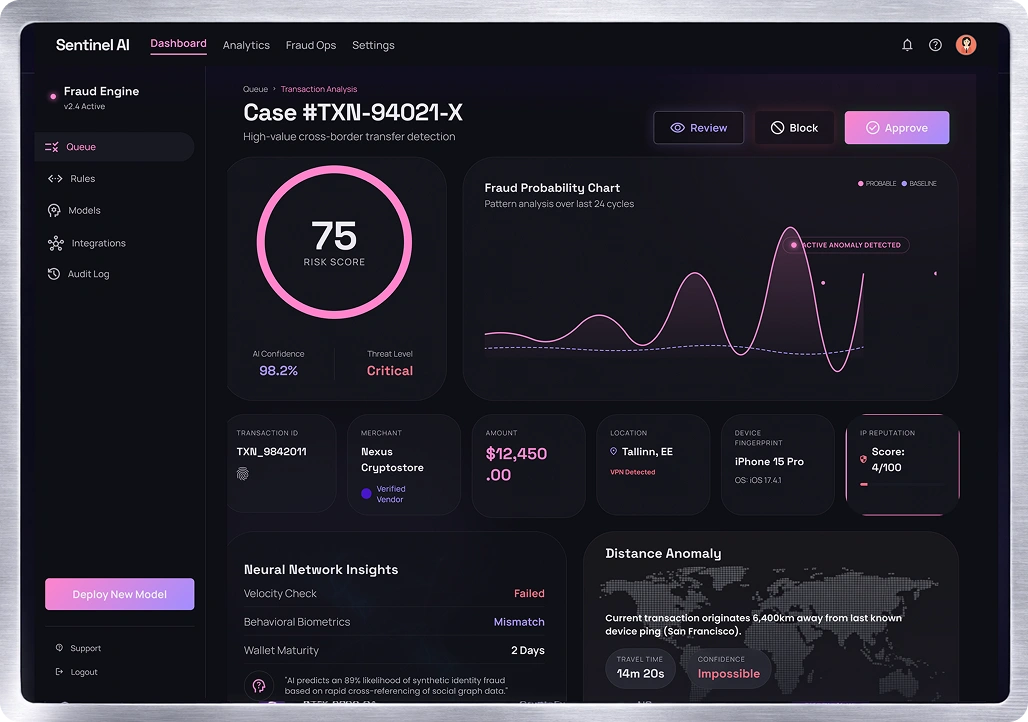
Task: Switch to the Analytics tab
Action: pyautogui.click(x=246, y=46)
